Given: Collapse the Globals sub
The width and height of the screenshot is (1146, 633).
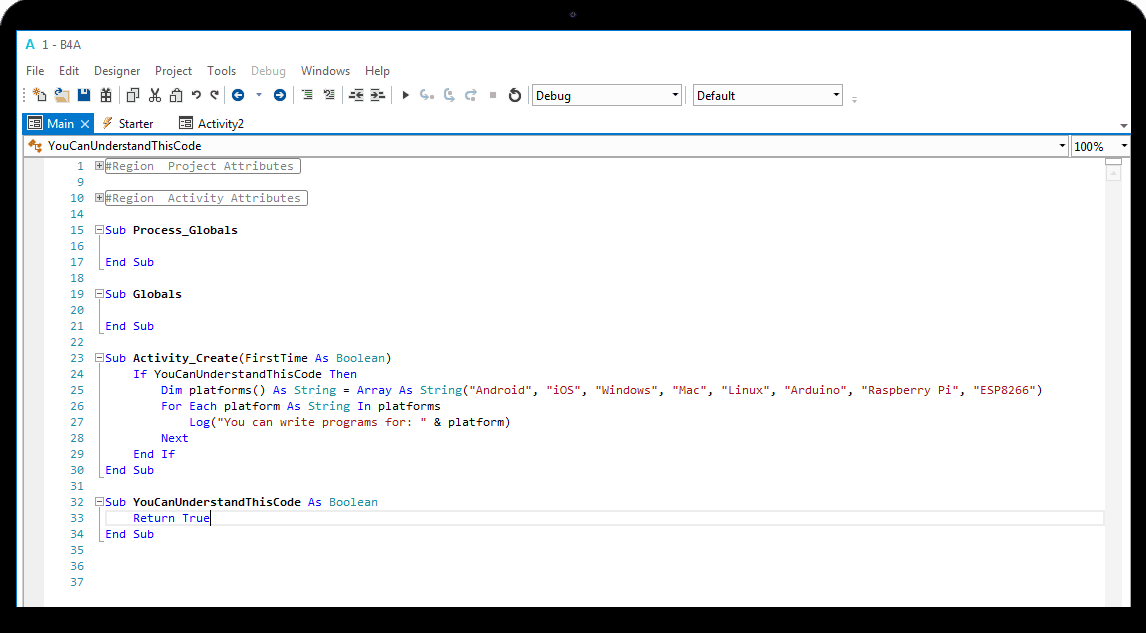Looking at the screenshot, I should click(99, 294).
